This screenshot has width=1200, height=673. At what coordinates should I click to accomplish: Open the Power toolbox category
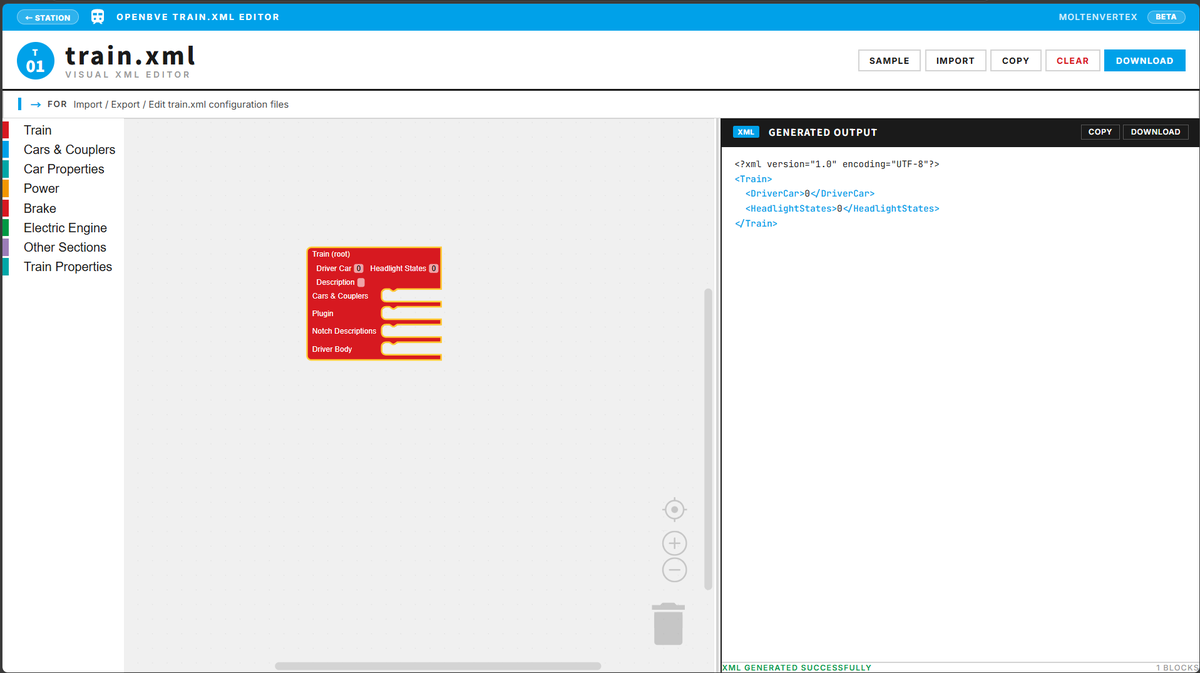[x=62, y=189]
